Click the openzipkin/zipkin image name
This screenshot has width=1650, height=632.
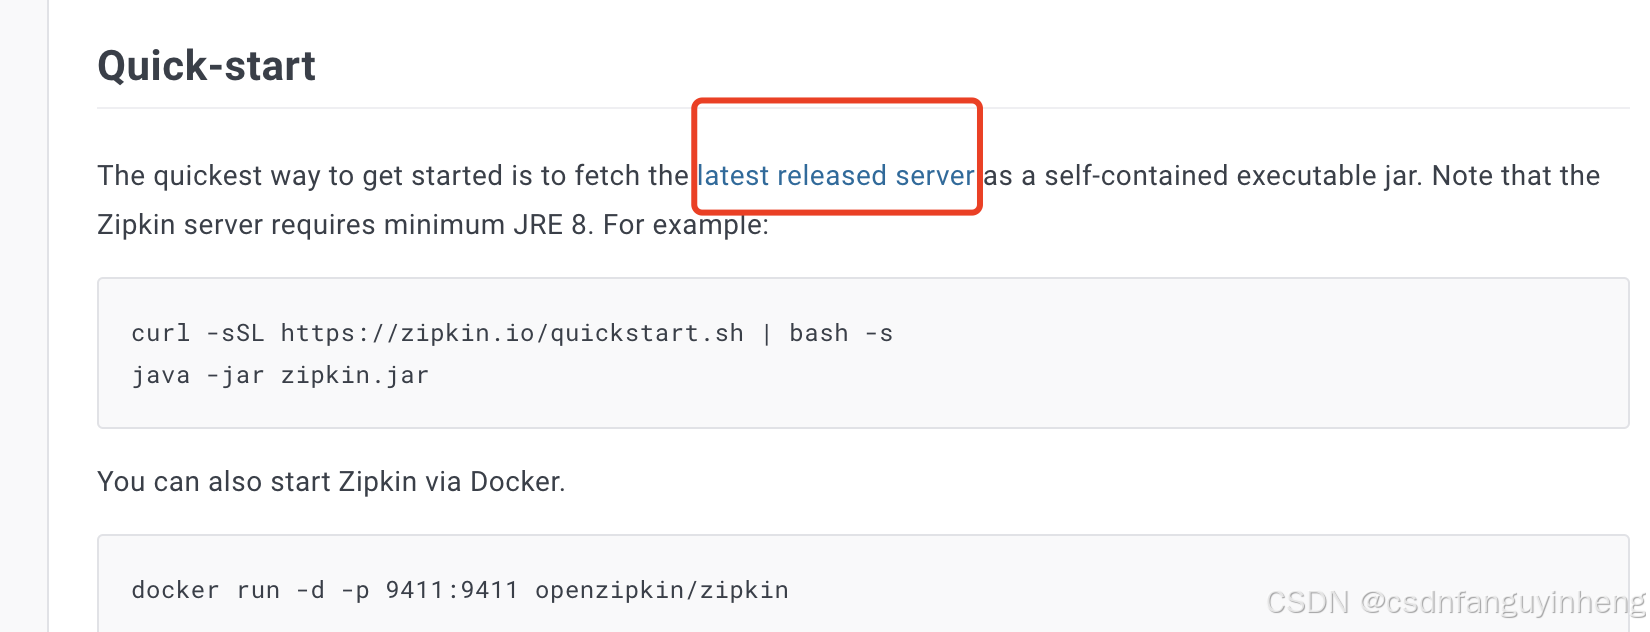pos(661,590)
